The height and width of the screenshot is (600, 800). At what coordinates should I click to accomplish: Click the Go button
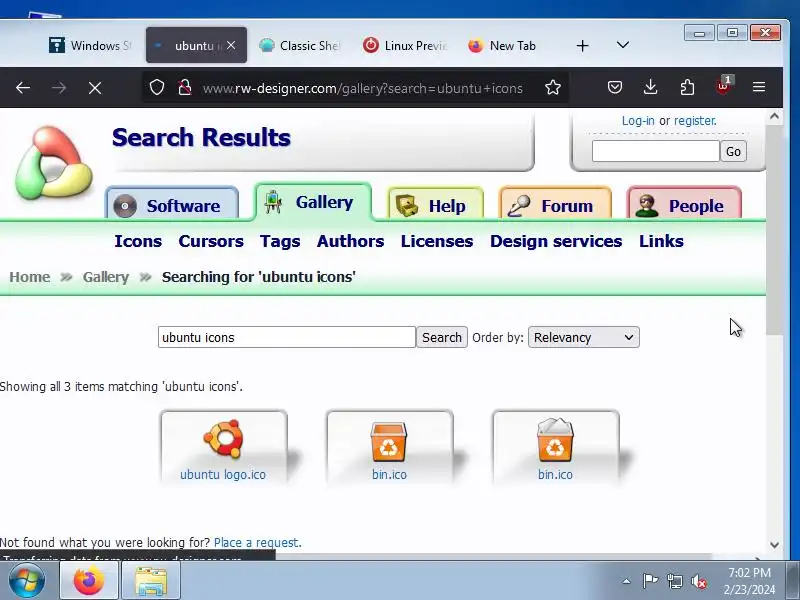733,151
